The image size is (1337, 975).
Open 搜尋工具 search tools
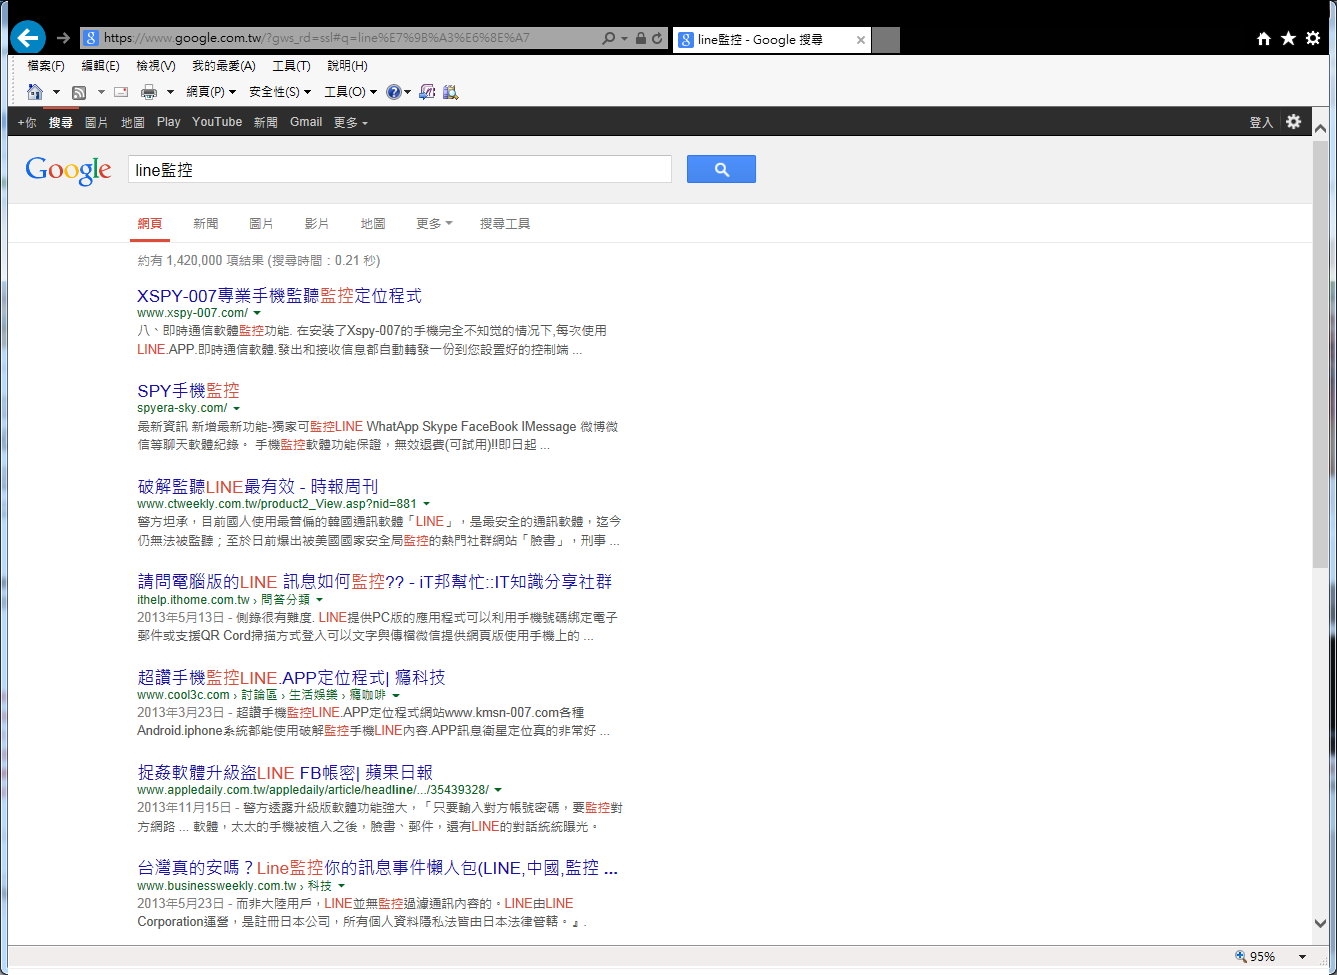pyautogui.click(x=505, y=224)
